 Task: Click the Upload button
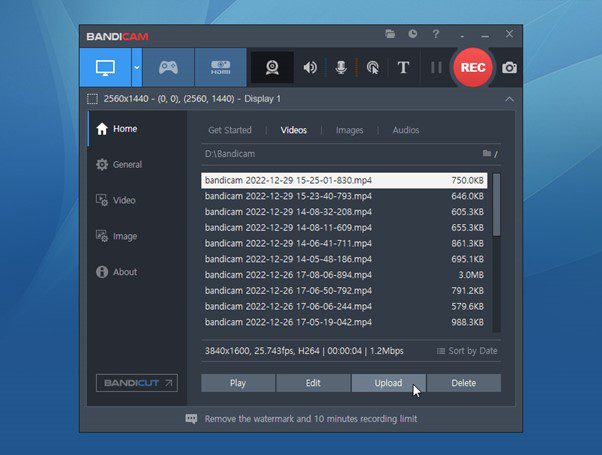click(x=389, y=383)
